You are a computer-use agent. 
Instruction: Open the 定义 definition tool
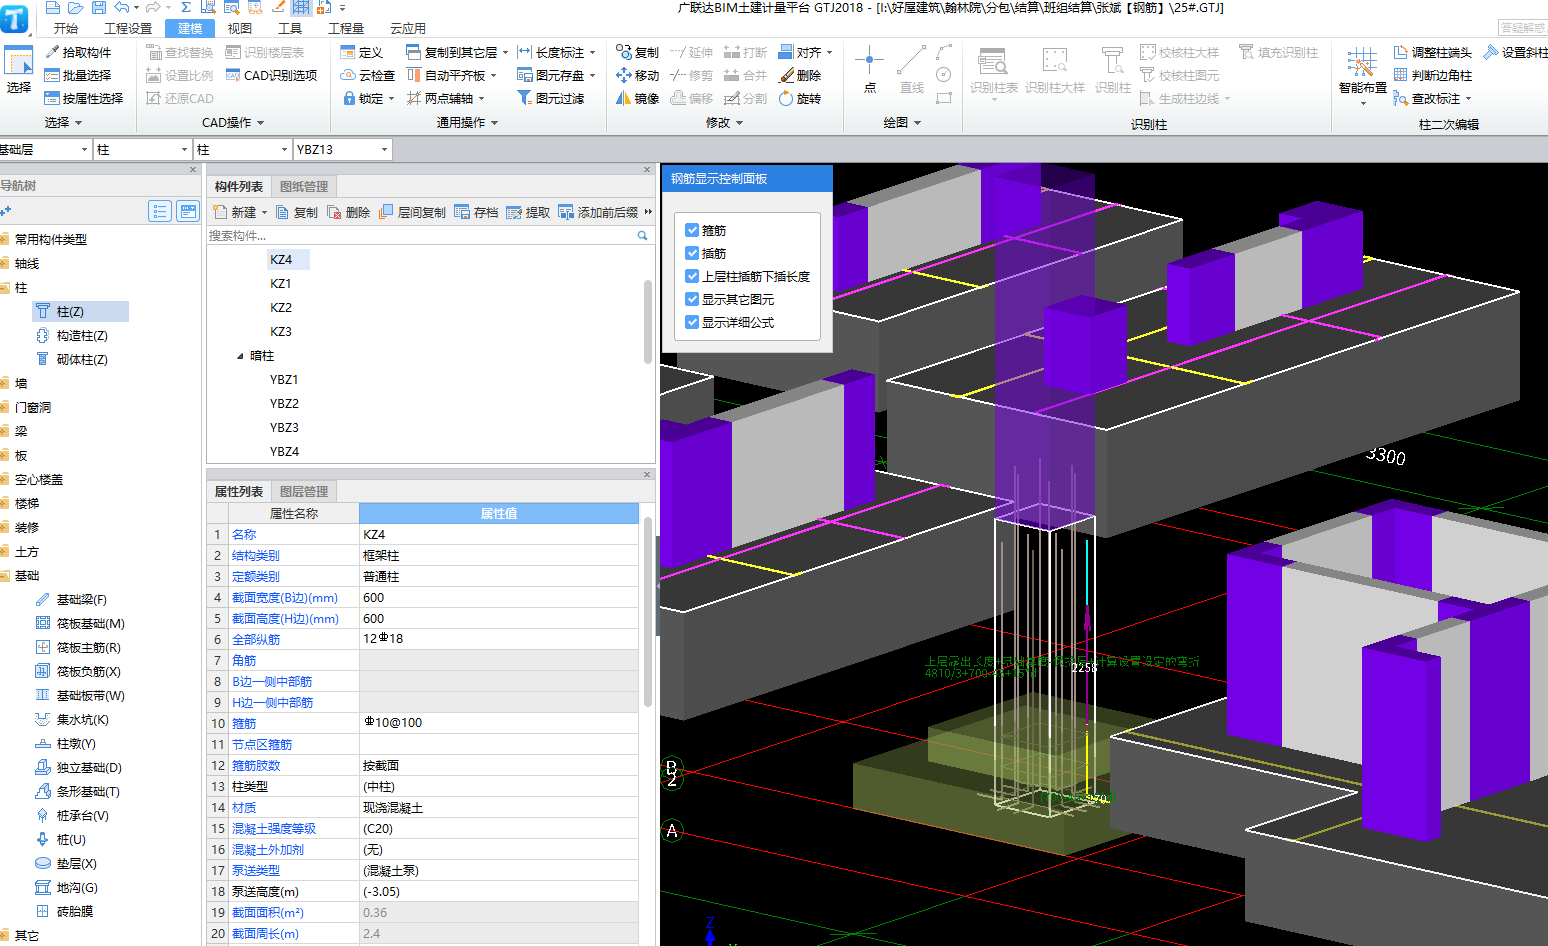click(361, 52)
